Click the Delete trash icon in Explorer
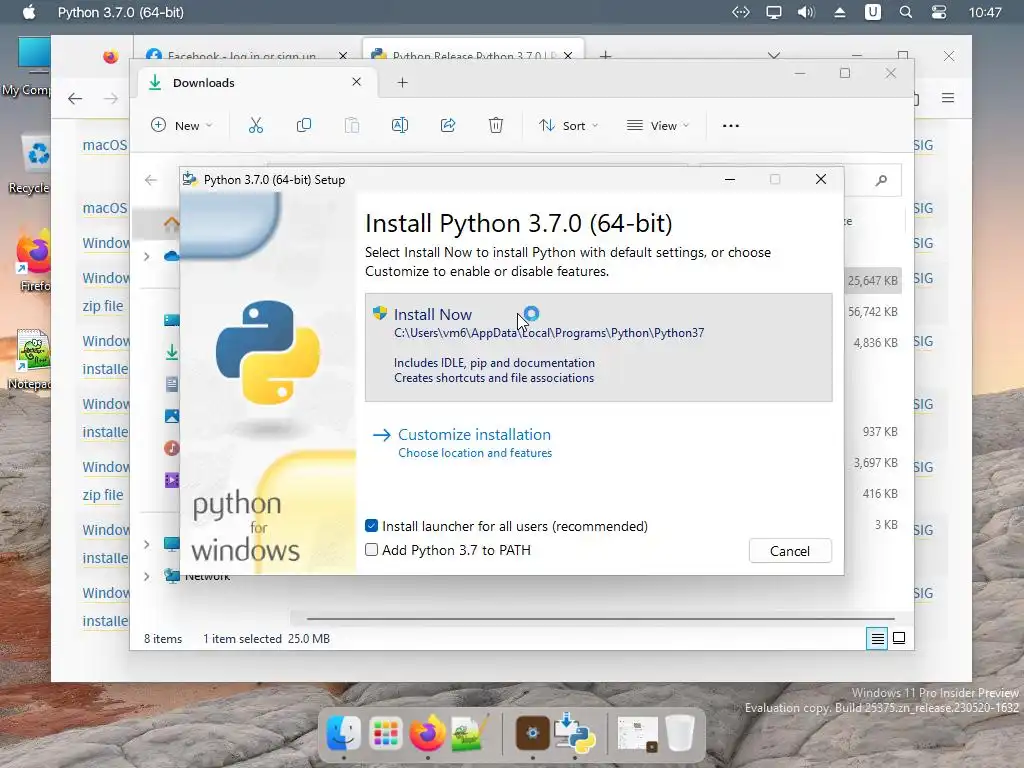The width and height of the screenshot is (1024, 768). pos(496,125)
